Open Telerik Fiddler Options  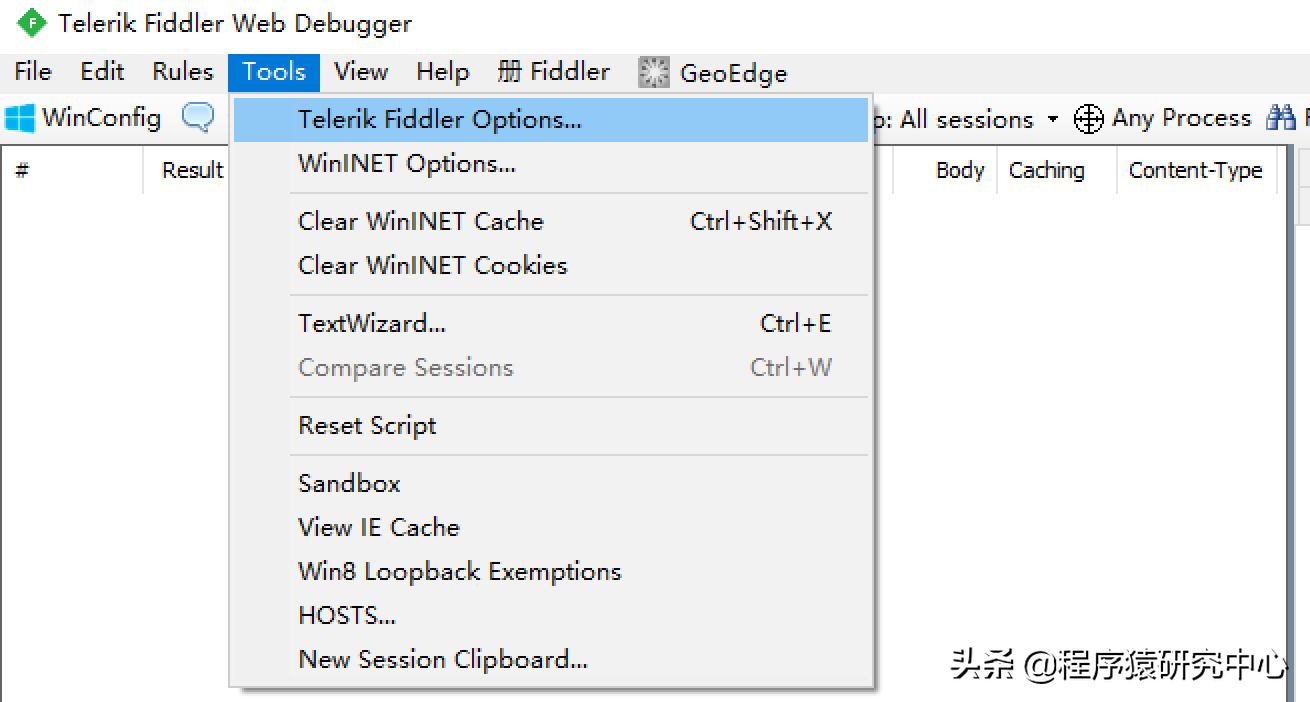coord(439,118)
